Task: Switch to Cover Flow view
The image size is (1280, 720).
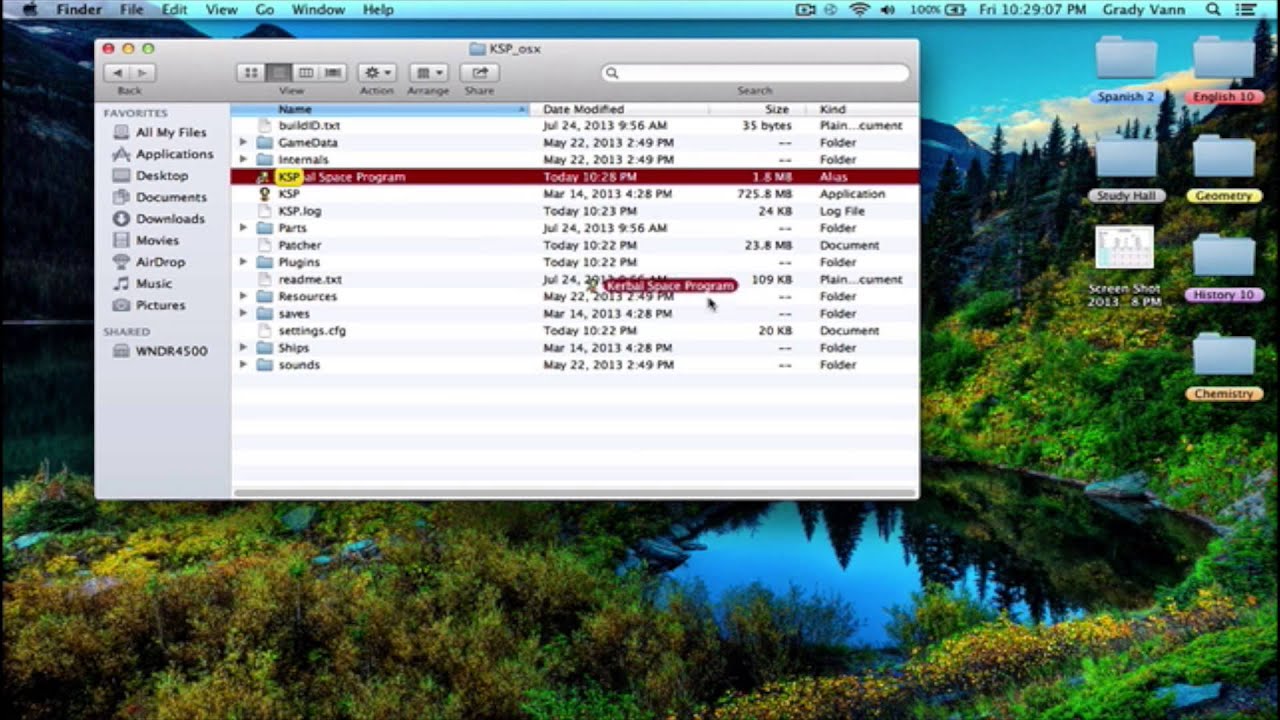Action: (332, 73)
